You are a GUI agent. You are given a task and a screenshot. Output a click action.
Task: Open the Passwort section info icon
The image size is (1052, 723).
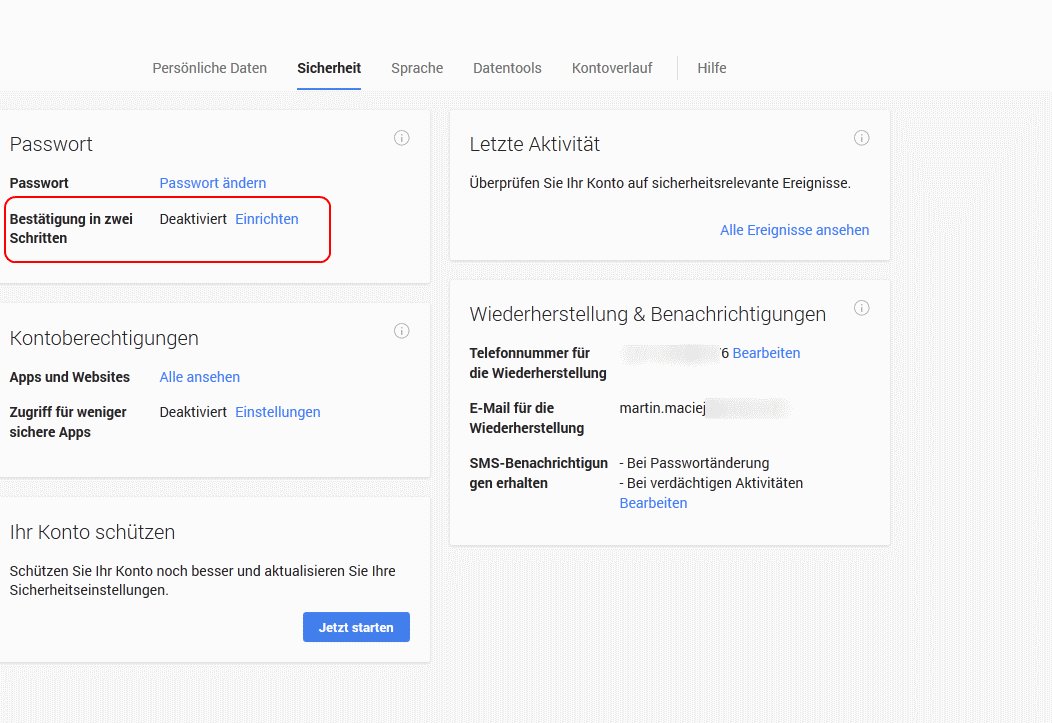click(402, 138)
